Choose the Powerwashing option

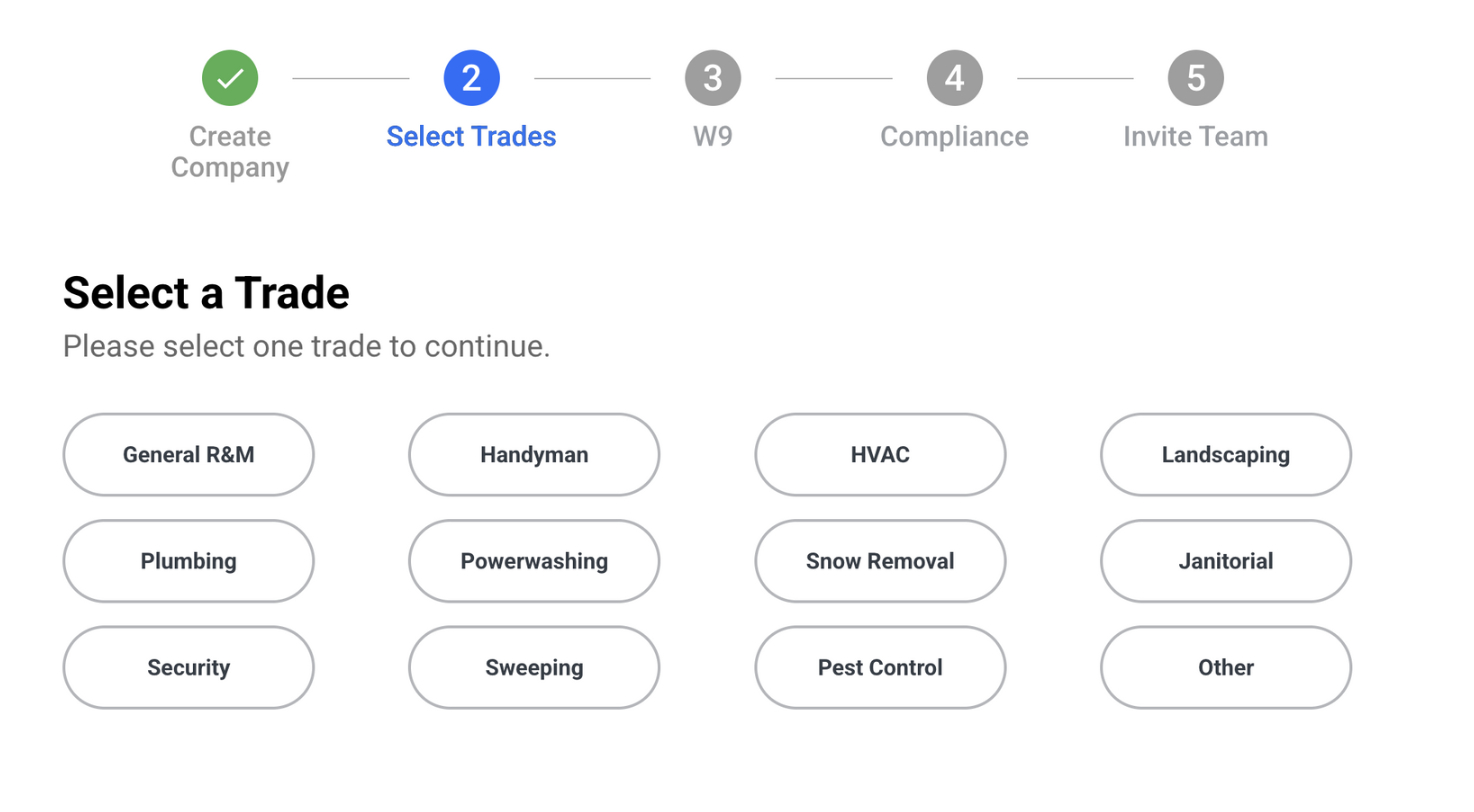click(x=533, y=561)
